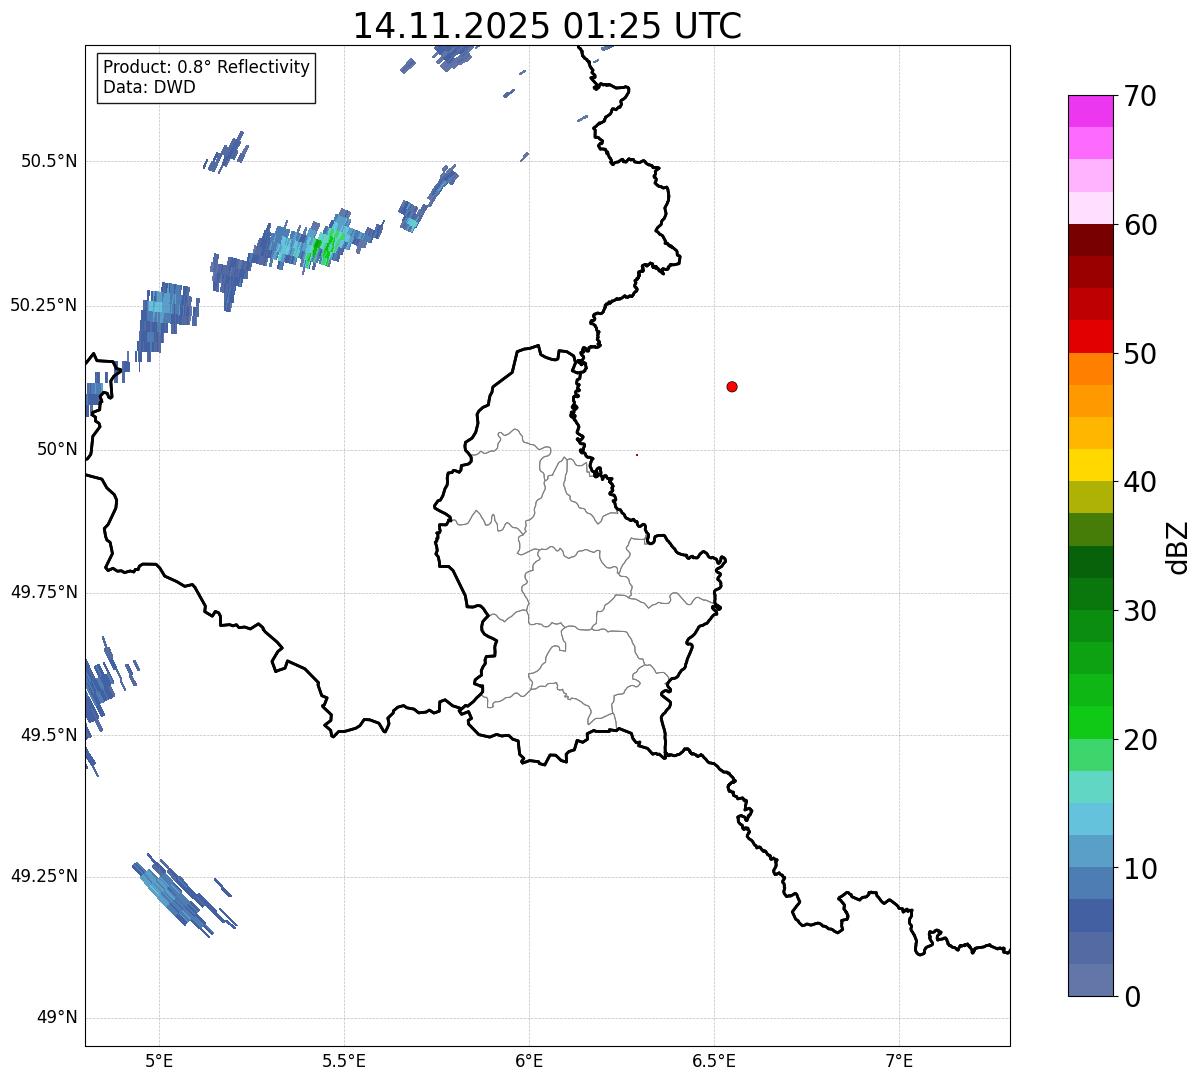The image size is (1202, 1081).
Task: Click the 49.25°N latitude label
Action: tap(44, 876)
